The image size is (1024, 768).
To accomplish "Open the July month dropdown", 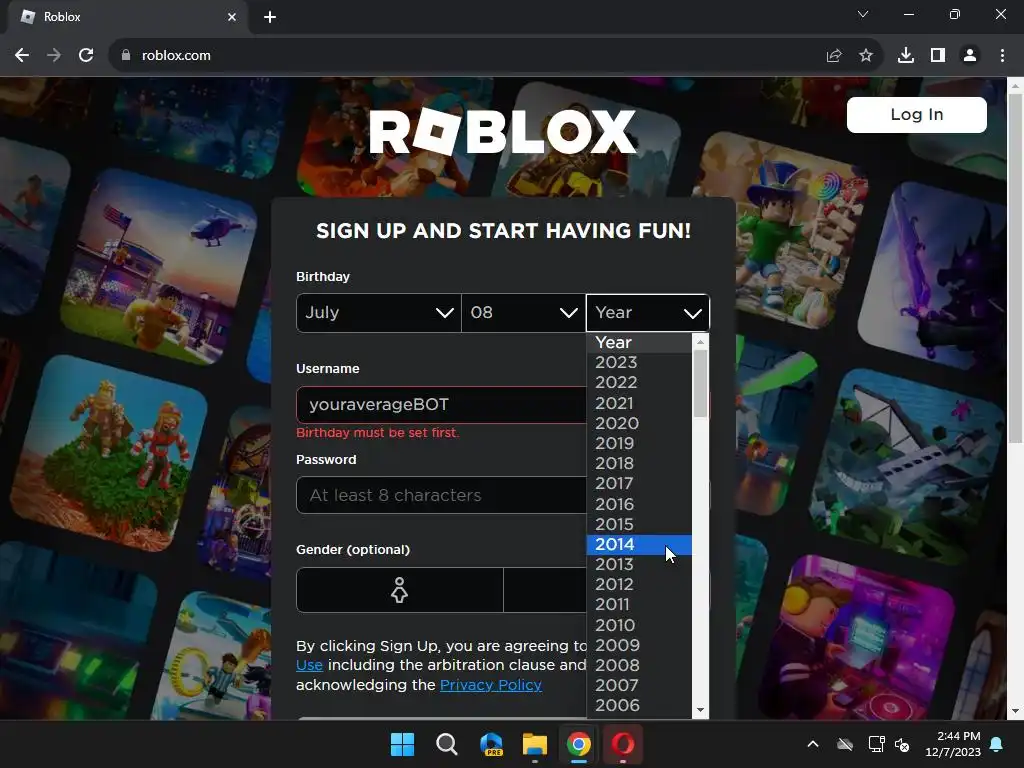I will point(378,313).
